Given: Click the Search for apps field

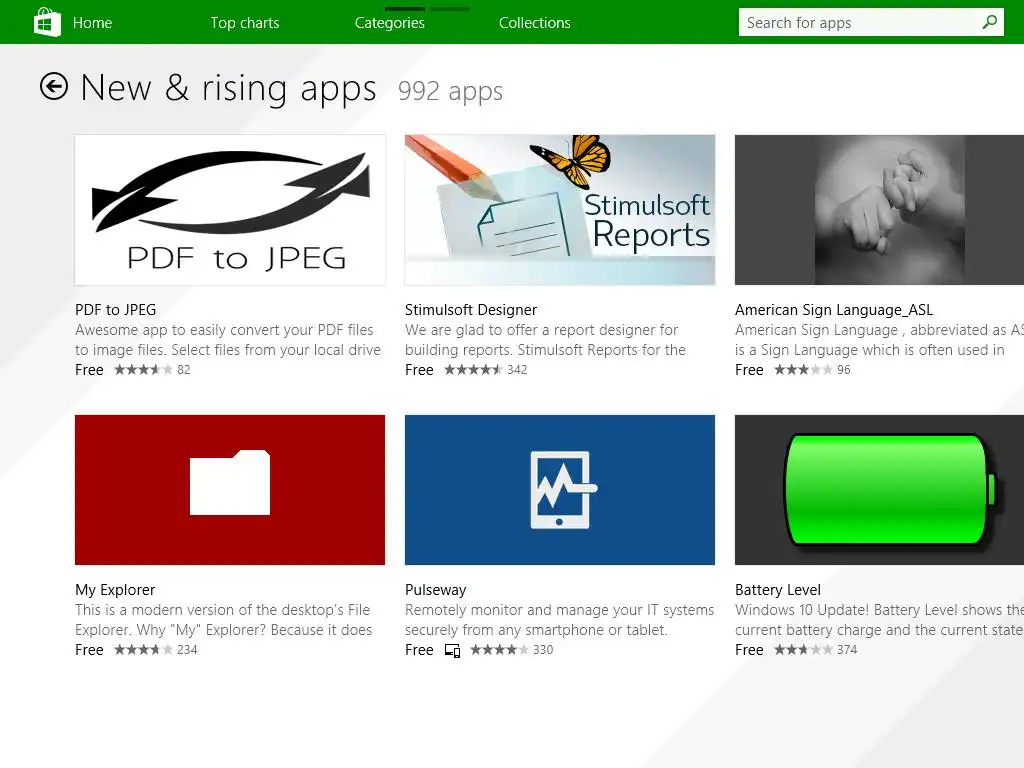Looking at the screenshot, I should point(871,22).
